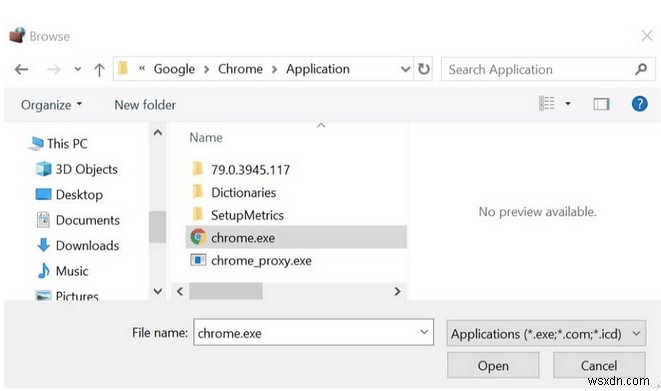Open the Applications file type dropdown
Screen dimensions: 661x391
click(546, 333)
